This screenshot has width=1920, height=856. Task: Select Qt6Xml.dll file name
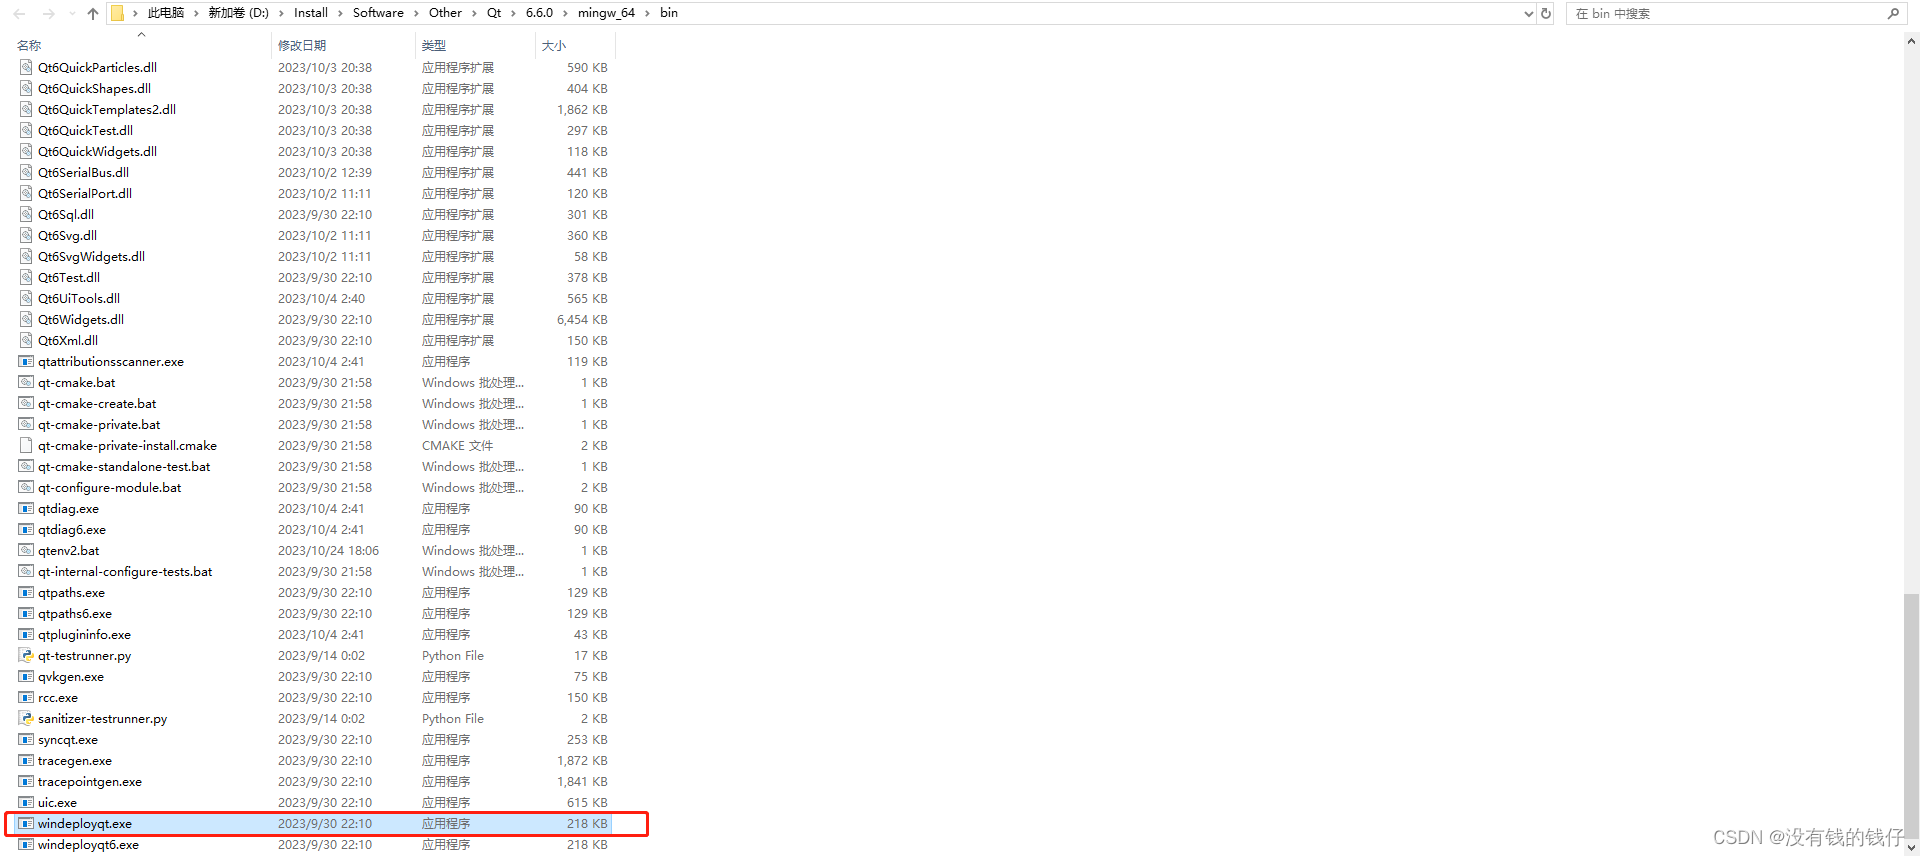pos(68,340)
